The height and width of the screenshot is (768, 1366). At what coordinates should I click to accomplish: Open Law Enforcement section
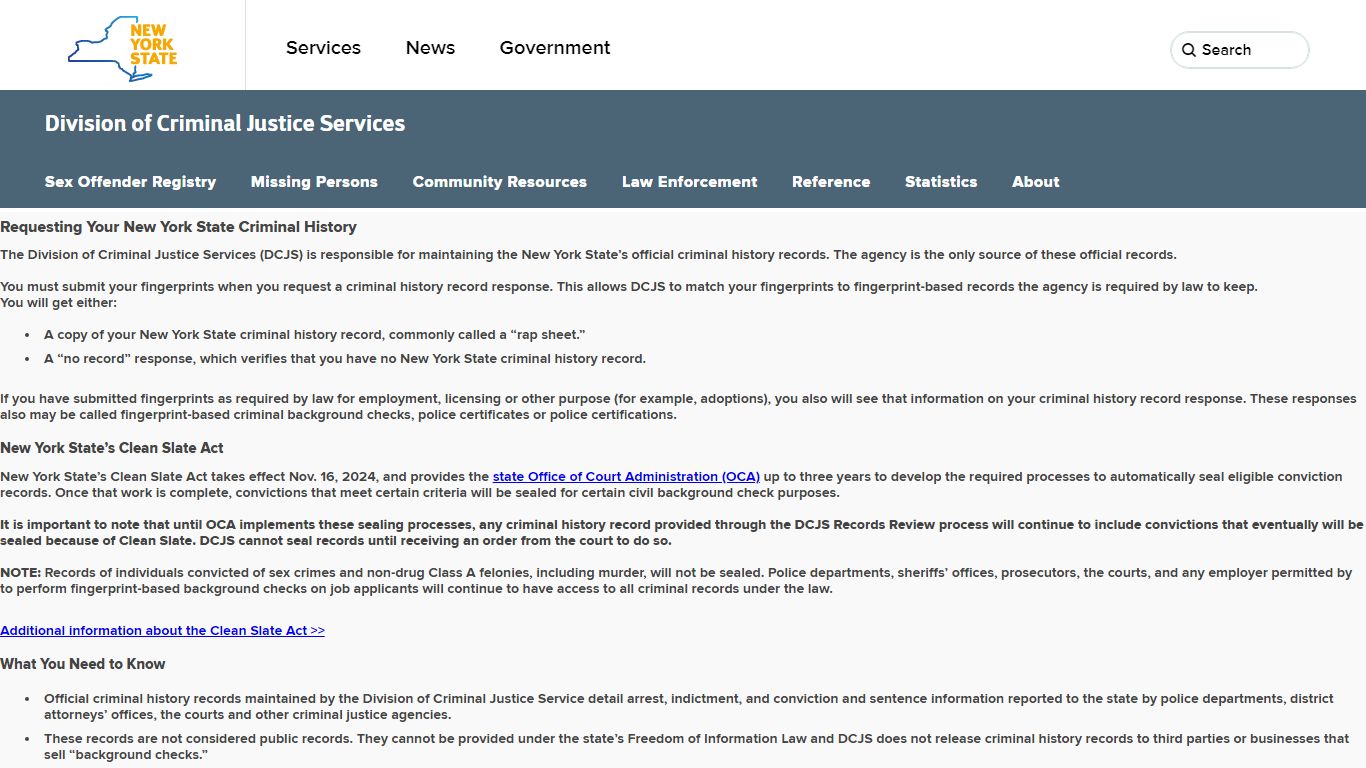689,182
